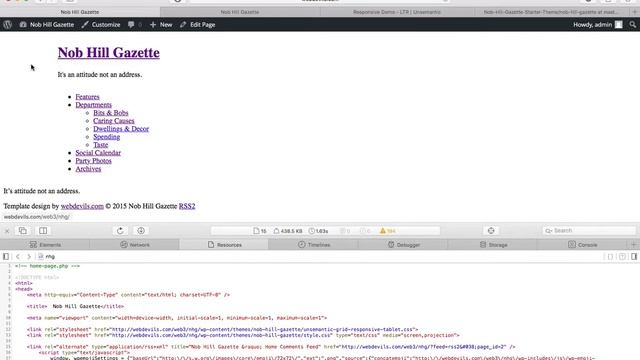The image size is (640, 360).
Task: Click the style.css stylesheet link source line
Action: [x=243, y=335]
